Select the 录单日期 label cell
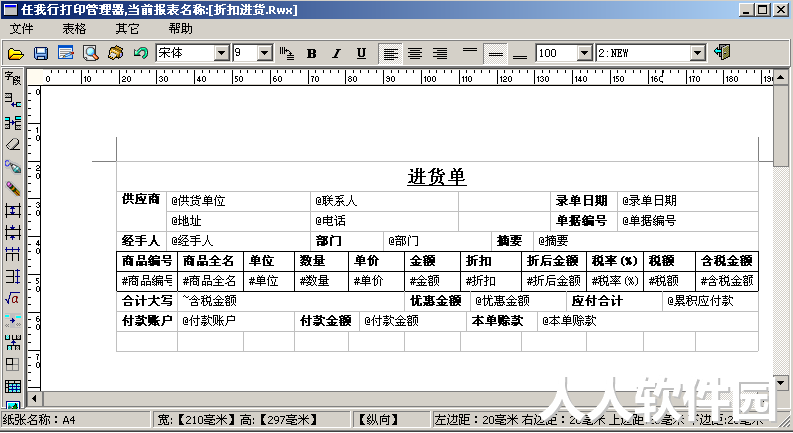This screenshot has height=433, width=793. [584, 201]
